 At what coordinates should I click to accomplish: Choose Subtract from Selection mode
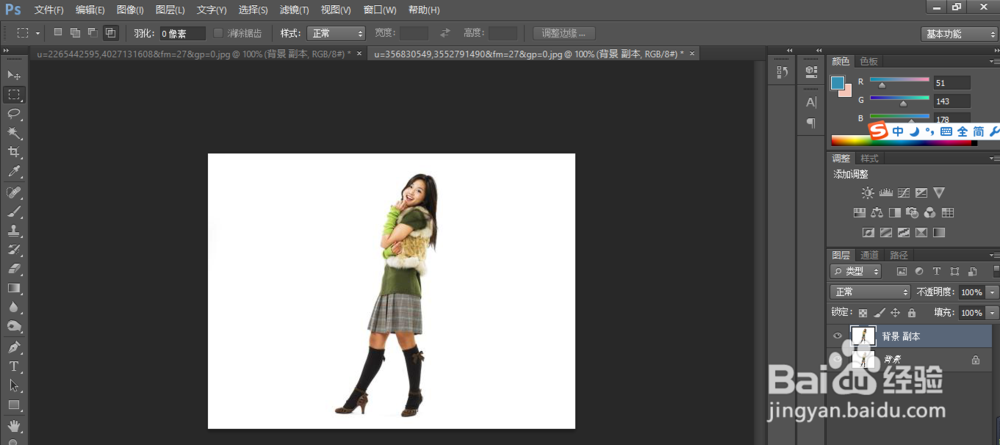pos(93,33)
